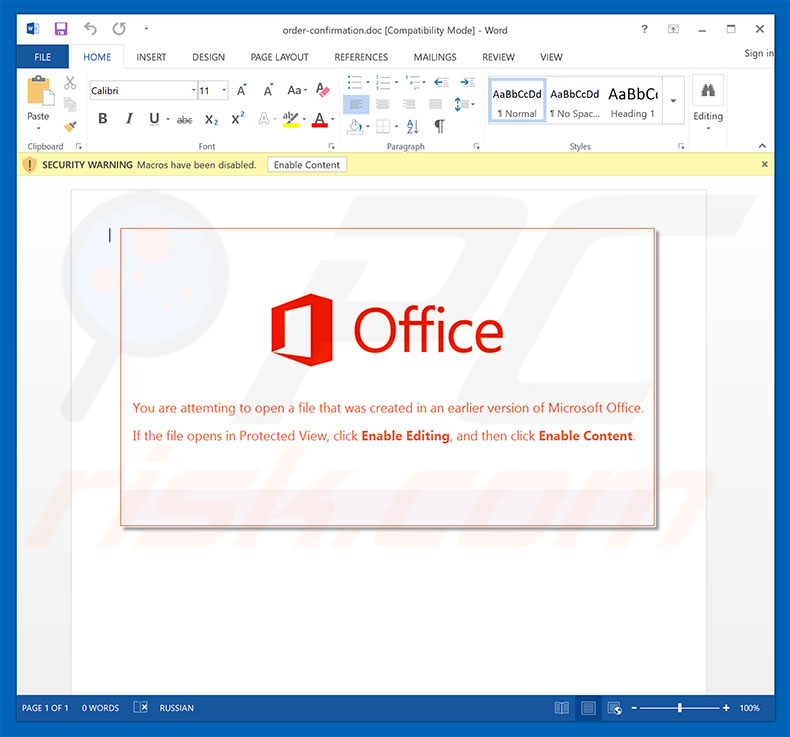The height and width of the screenshot is (737, 790).
Task: Click Show/Hide paragraph marks icon
Action: 439,126
